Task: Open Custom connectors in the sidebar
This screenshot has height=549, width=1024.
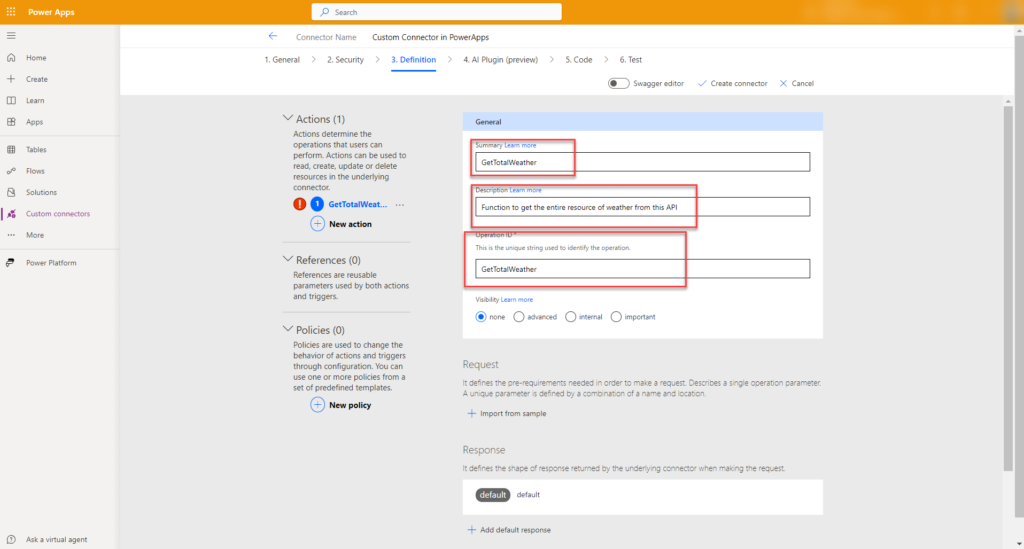Action: tap(57, 213)
